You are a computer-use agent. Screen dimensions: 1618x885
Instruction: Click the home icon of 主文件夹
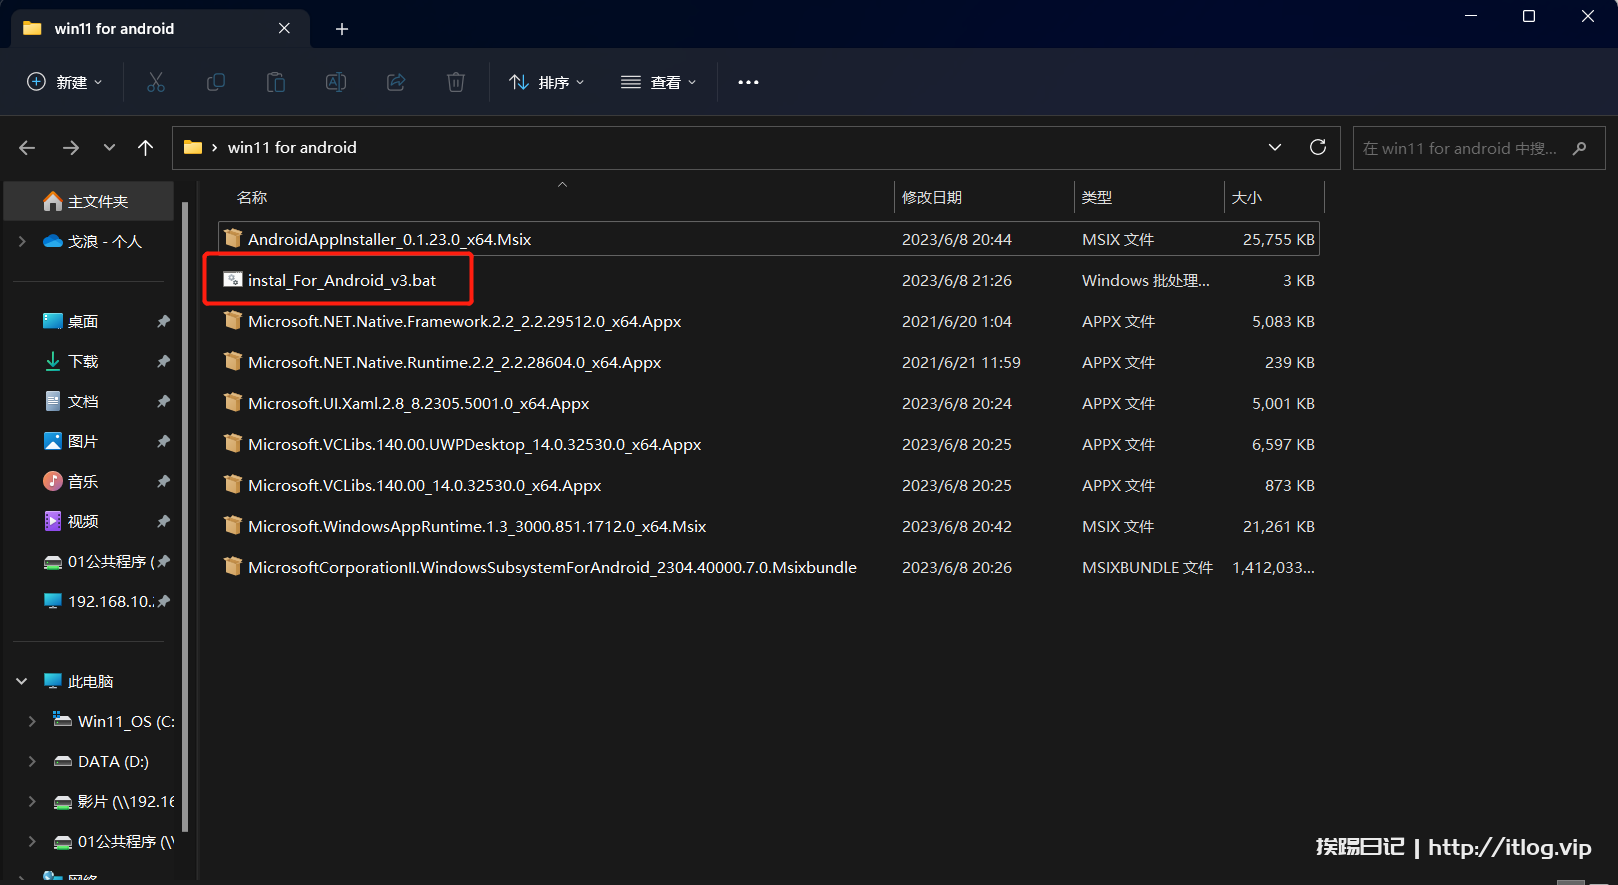pyautogui.click(x=53, y=201)
